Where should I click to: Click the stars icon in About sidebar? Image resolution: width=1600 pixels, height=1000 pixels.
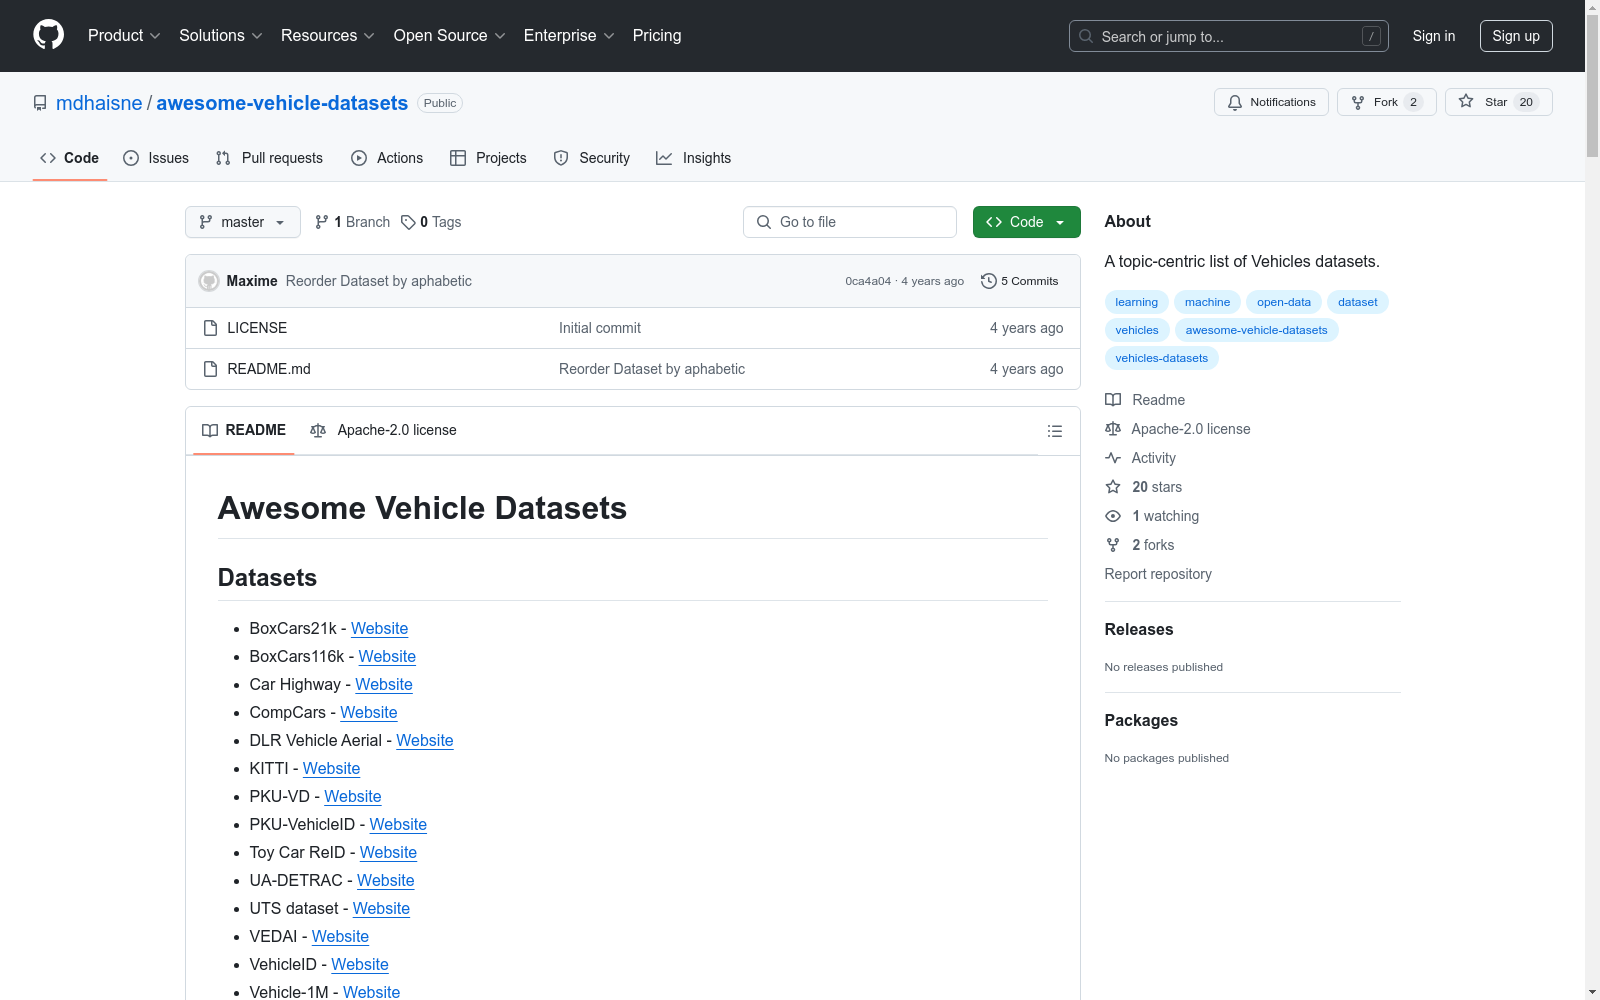(1113, 487)
